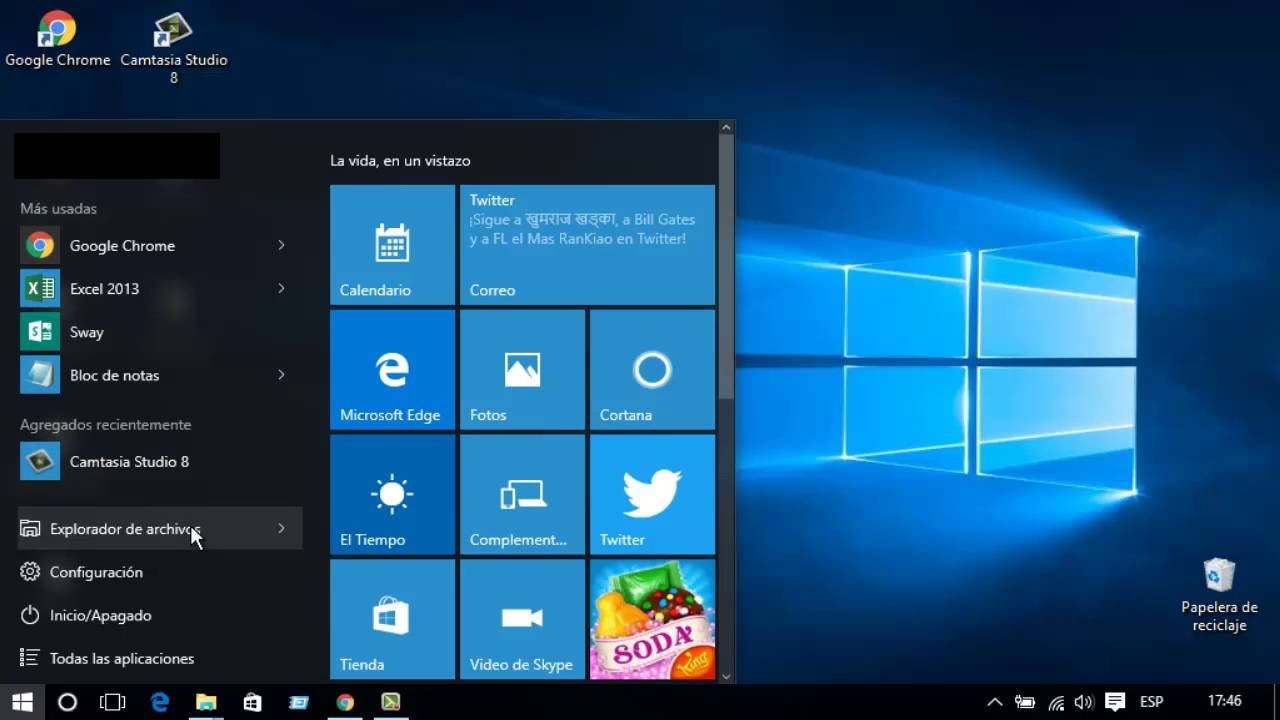This screenshot has width=1280, height=720.
Task: Launch the Microsoft Edge tile
Action: (x=392, y=369)
